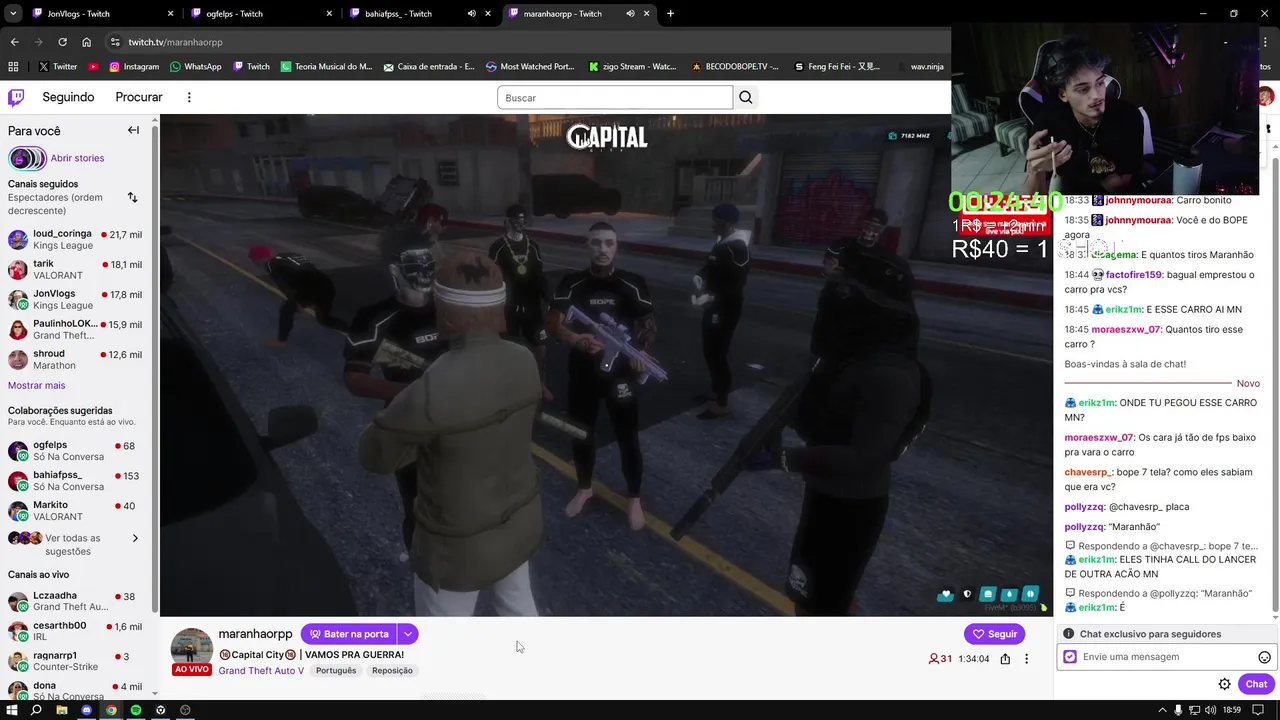Focus the Envie uma mensagem chat box
Viewport: 1280px width, 720px height.
tap(1165, 657)
